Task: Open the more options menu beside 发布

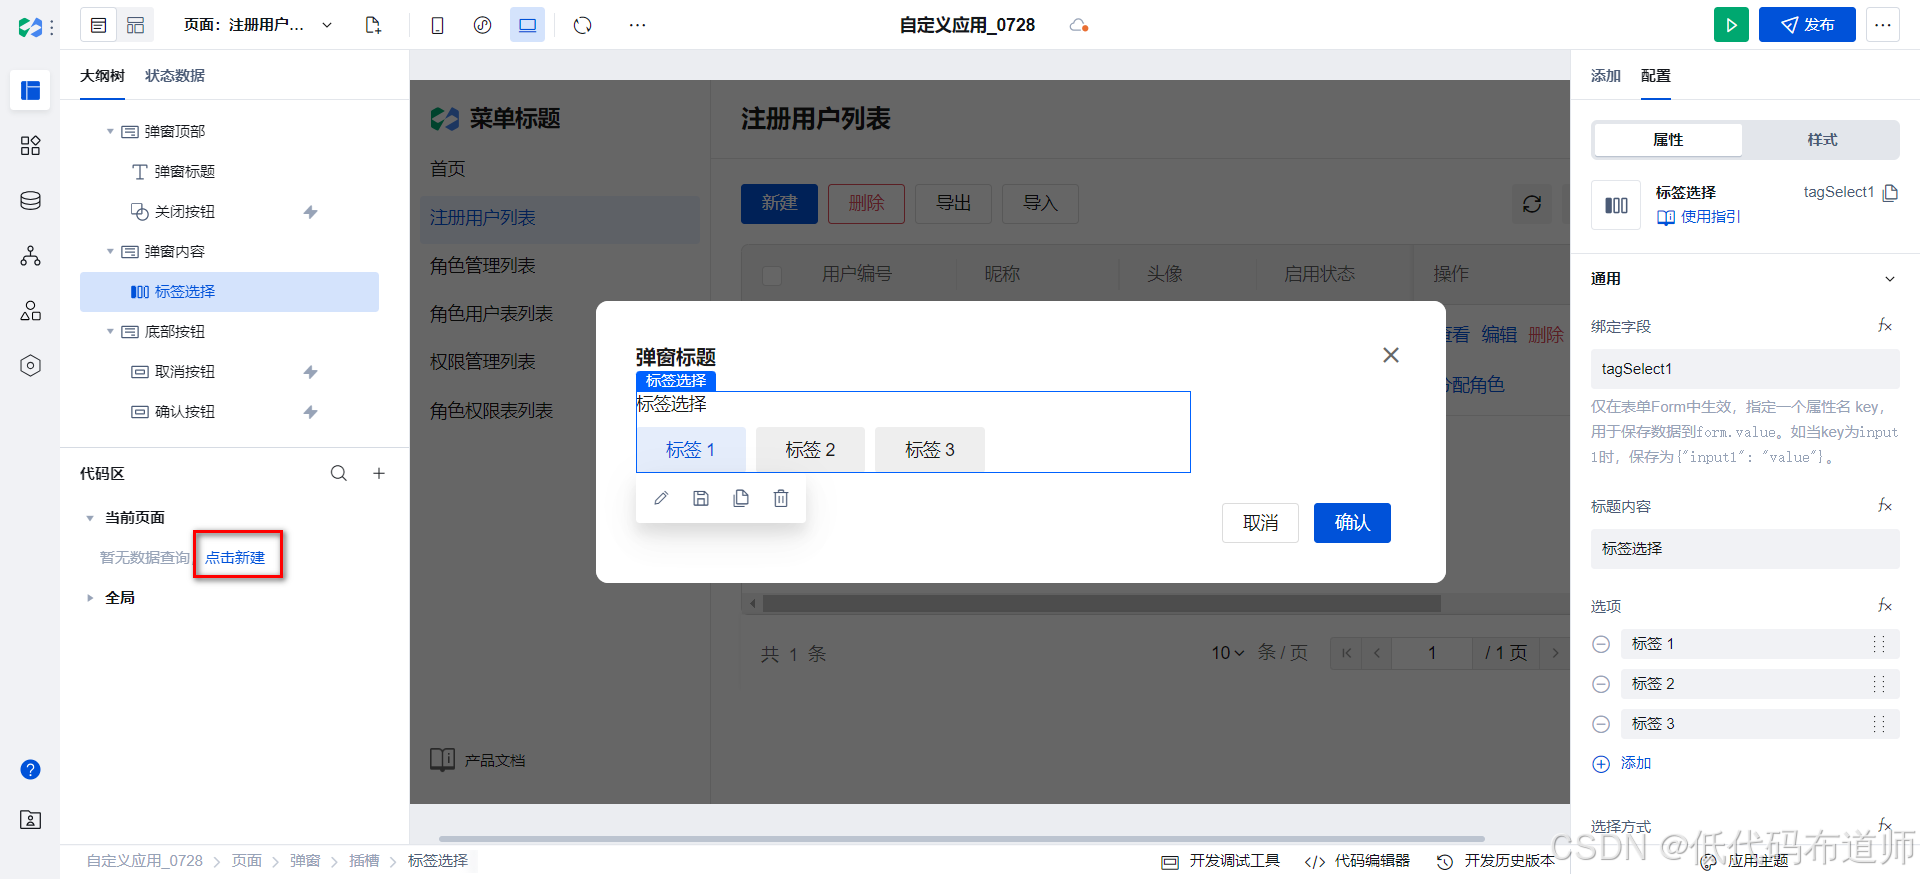Action: (1883, 25)
